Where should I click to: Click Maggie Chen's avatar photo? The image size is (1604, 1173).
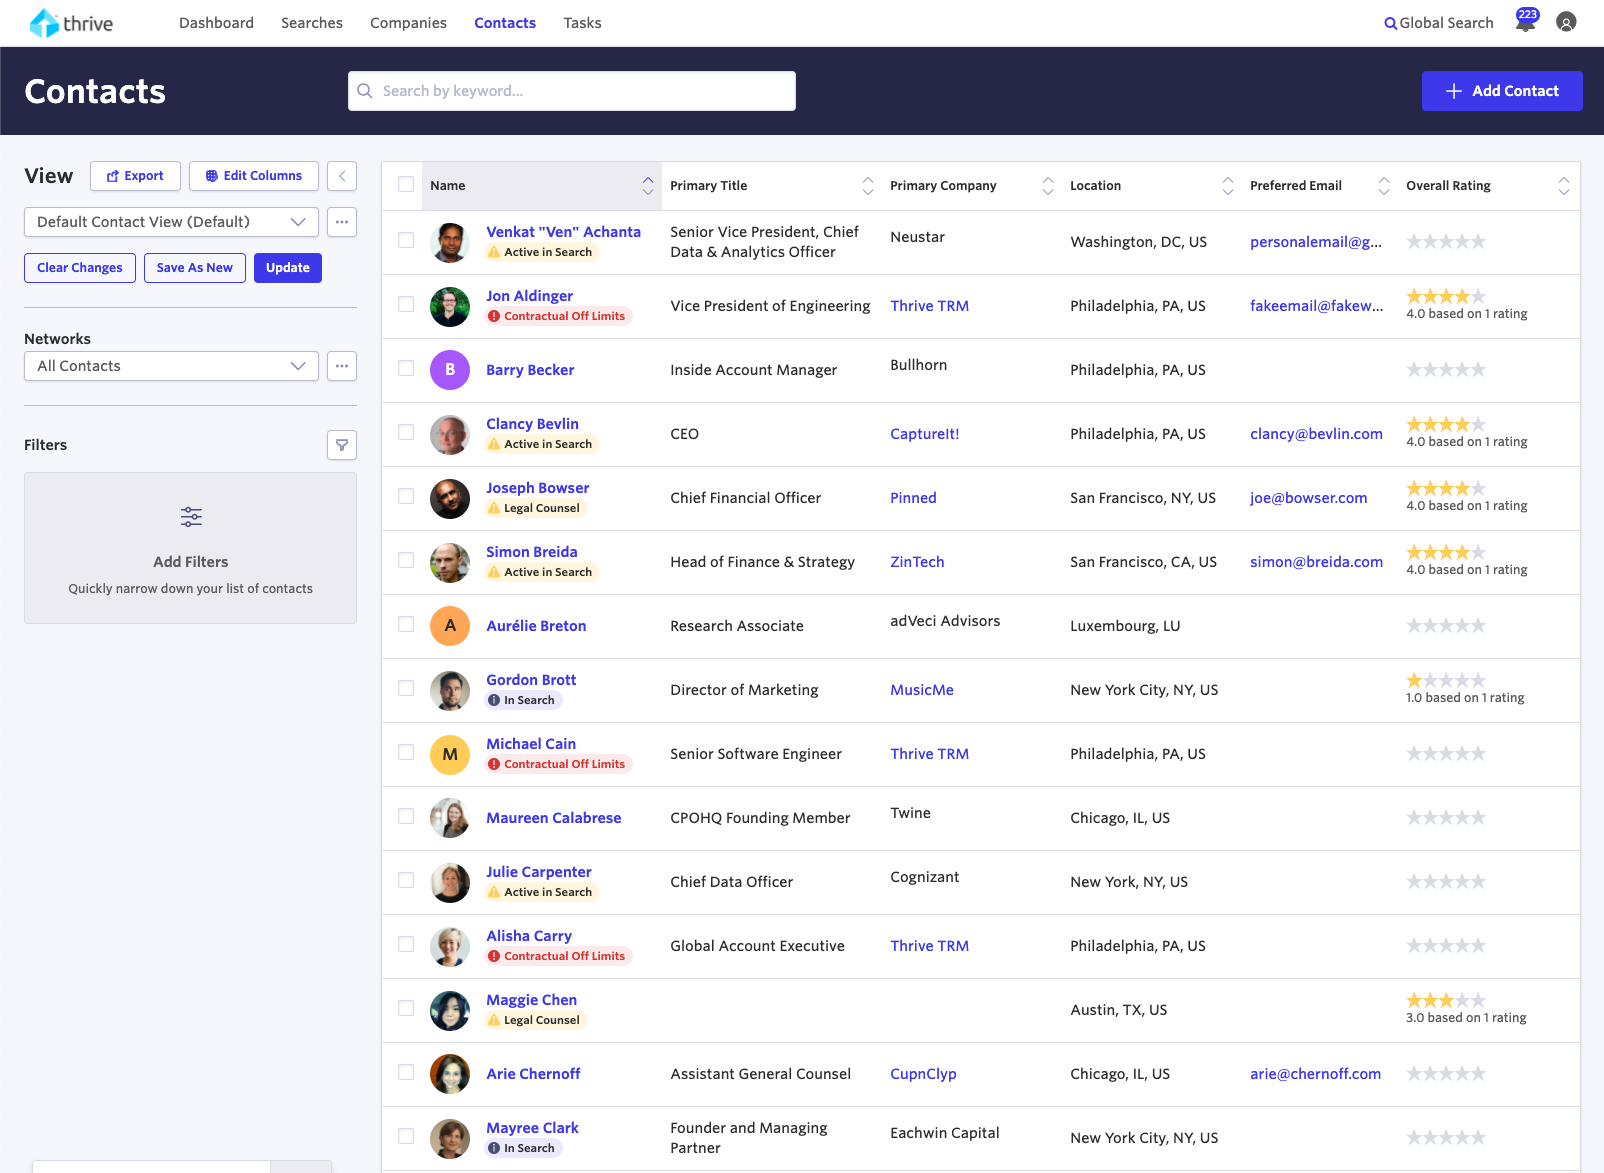[x=450, y=1010]
